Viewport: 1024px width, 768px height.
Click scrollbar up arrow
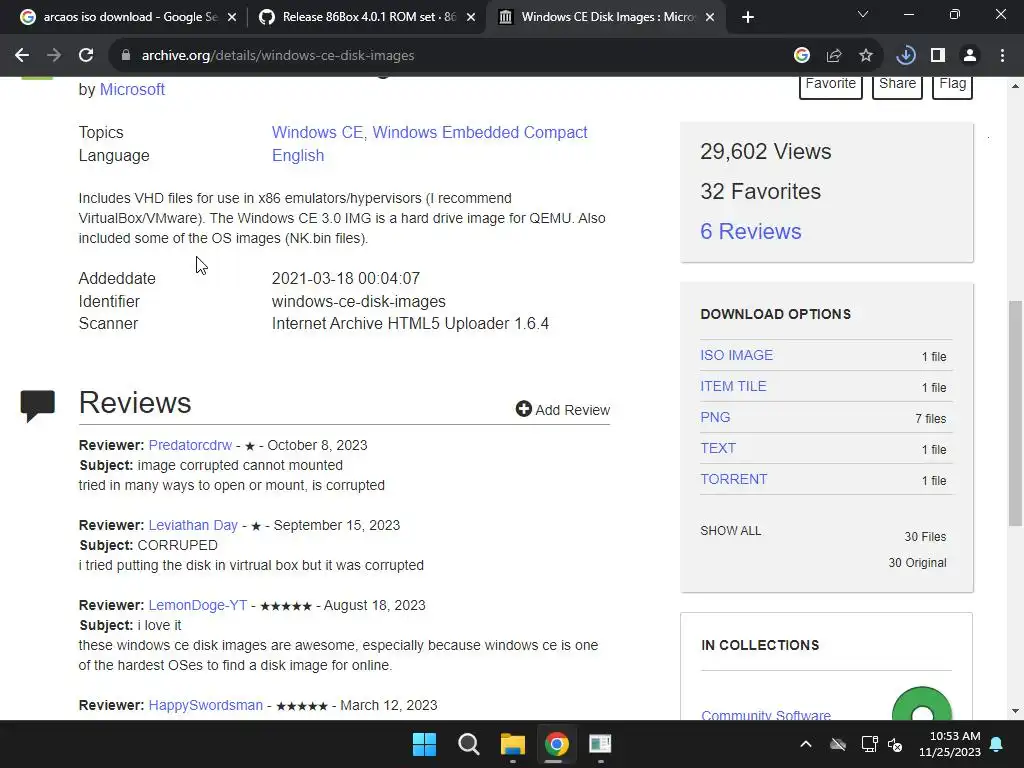pos(1015,86)
